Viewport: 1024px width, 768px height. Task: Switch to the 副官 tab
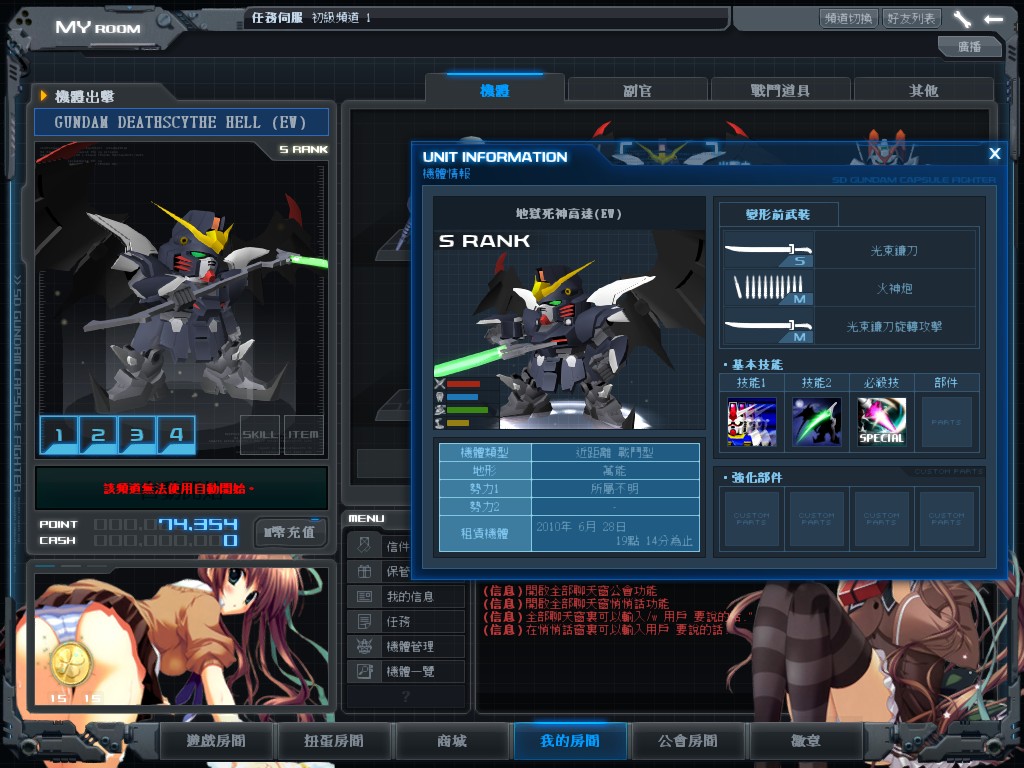tap(637, 90)
